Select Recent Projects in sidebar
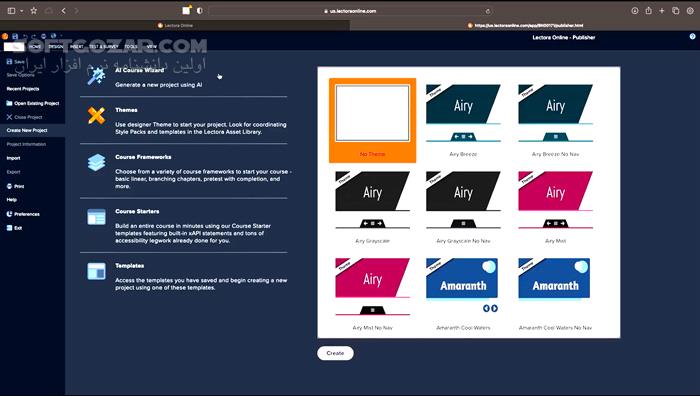The image size is (700, 396). [x=23, y=89]
